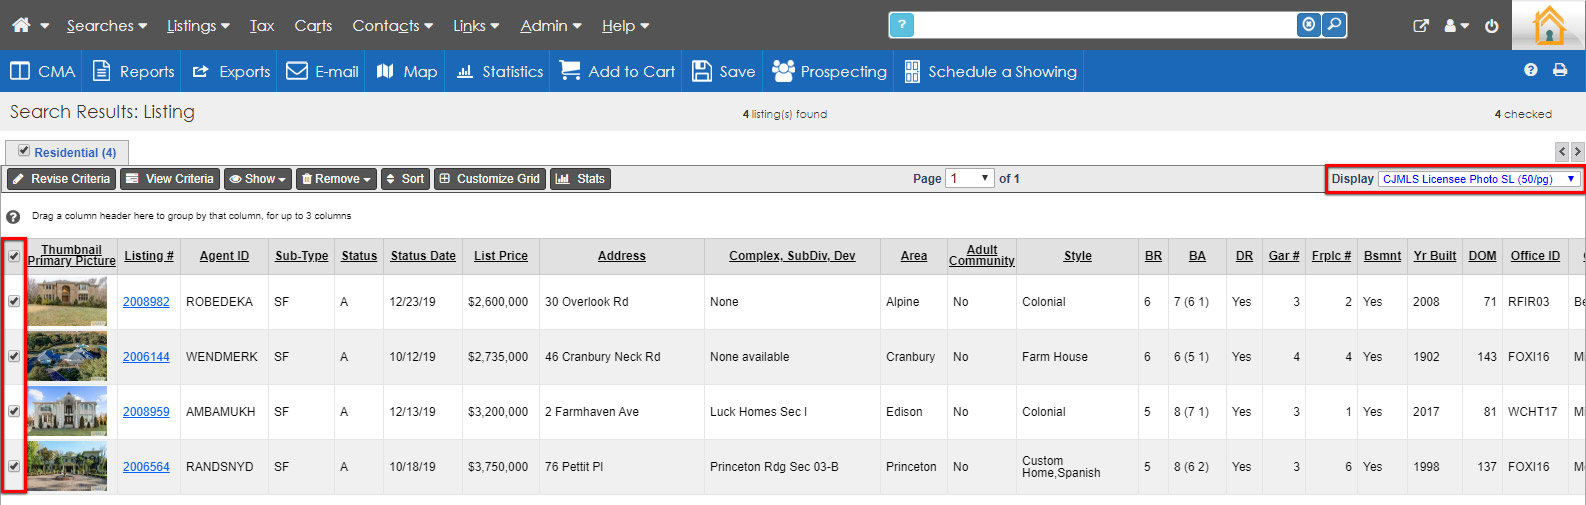Click the Statistics chart icon
Viewport: 1586px width, 505px height.
pos(465,71)
